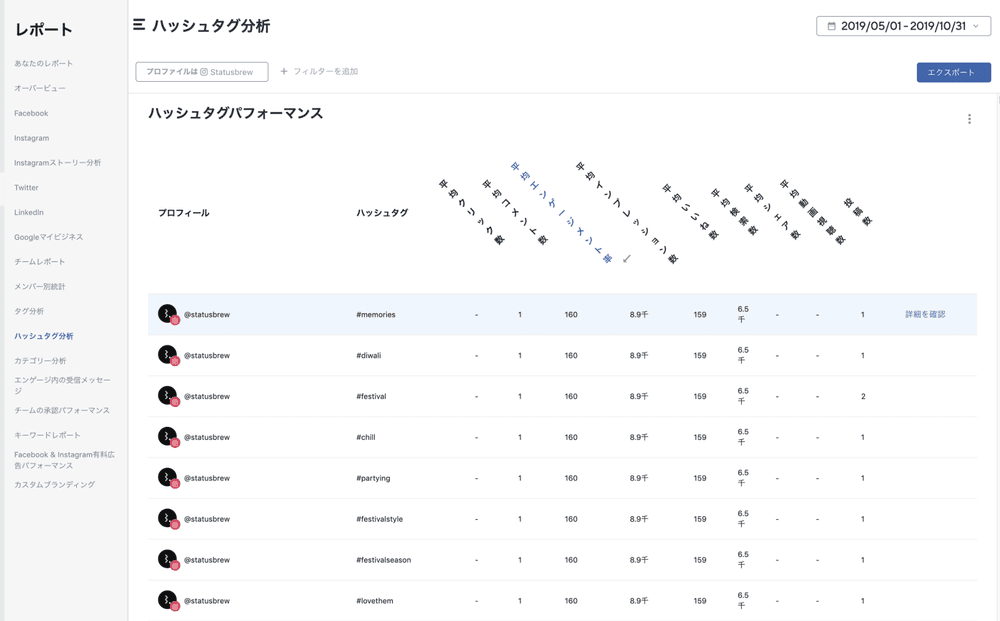Click フィルターを追加 to add a filter
Viewport: 1000px width, 621px height.
click(x=319, y=72)
